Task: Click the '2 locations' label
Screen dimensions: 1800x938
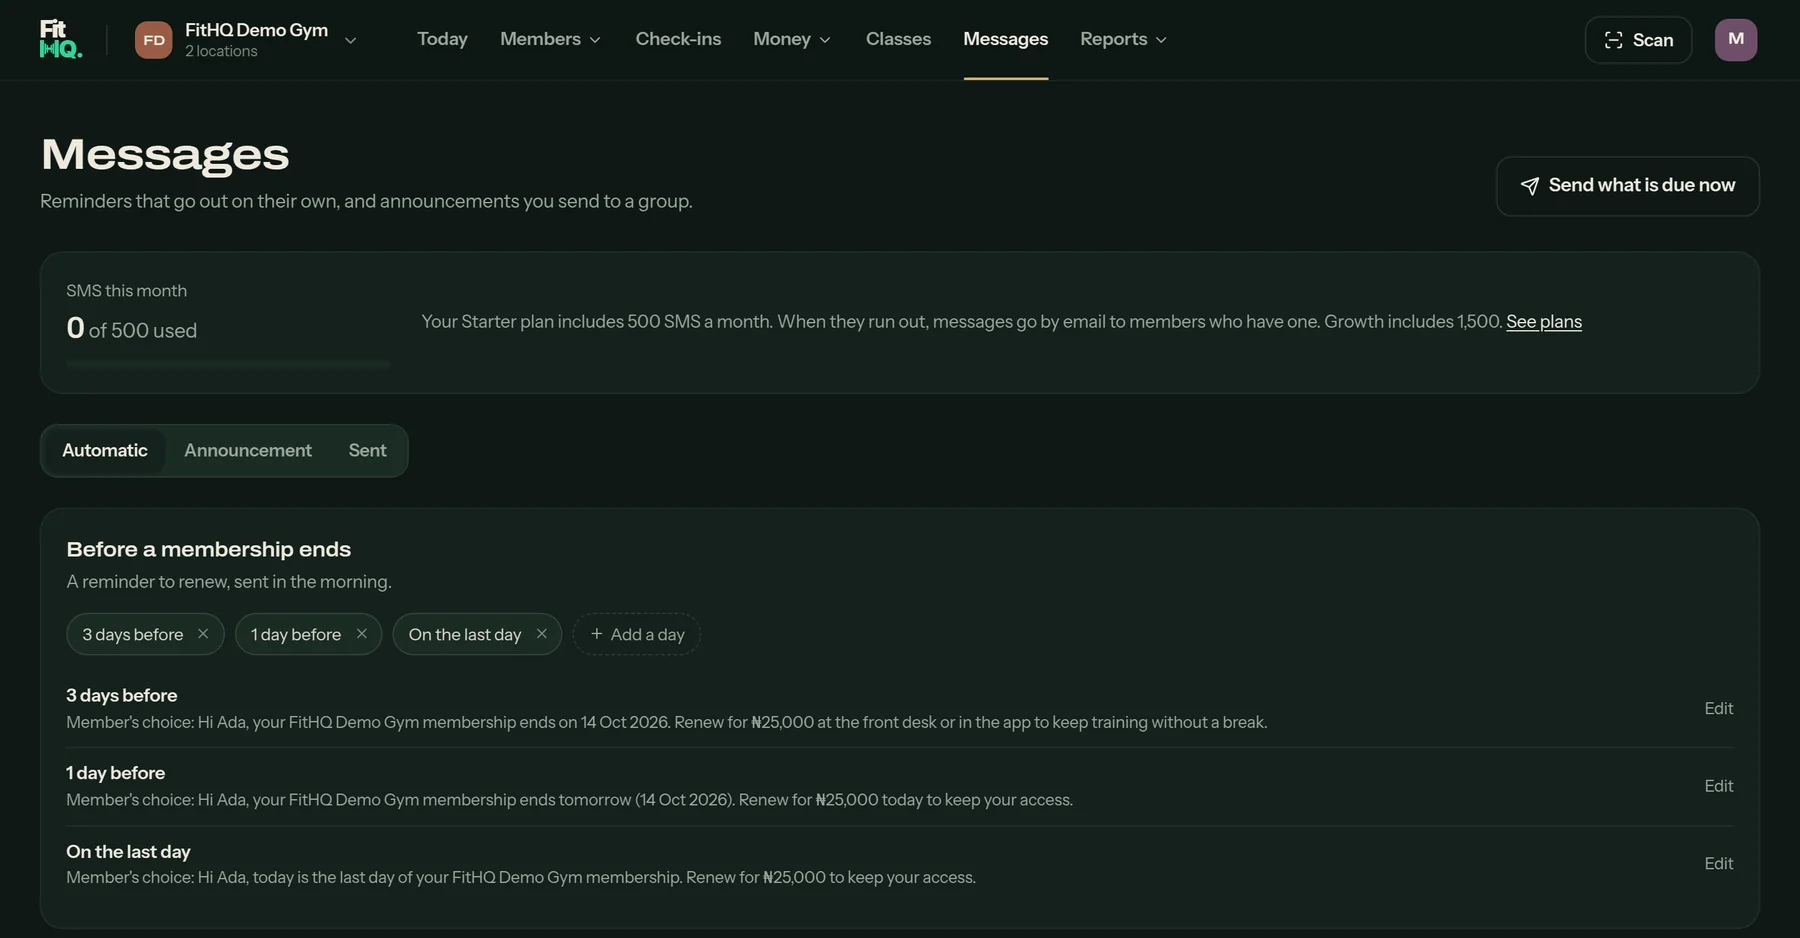Action: coord(221,51)
